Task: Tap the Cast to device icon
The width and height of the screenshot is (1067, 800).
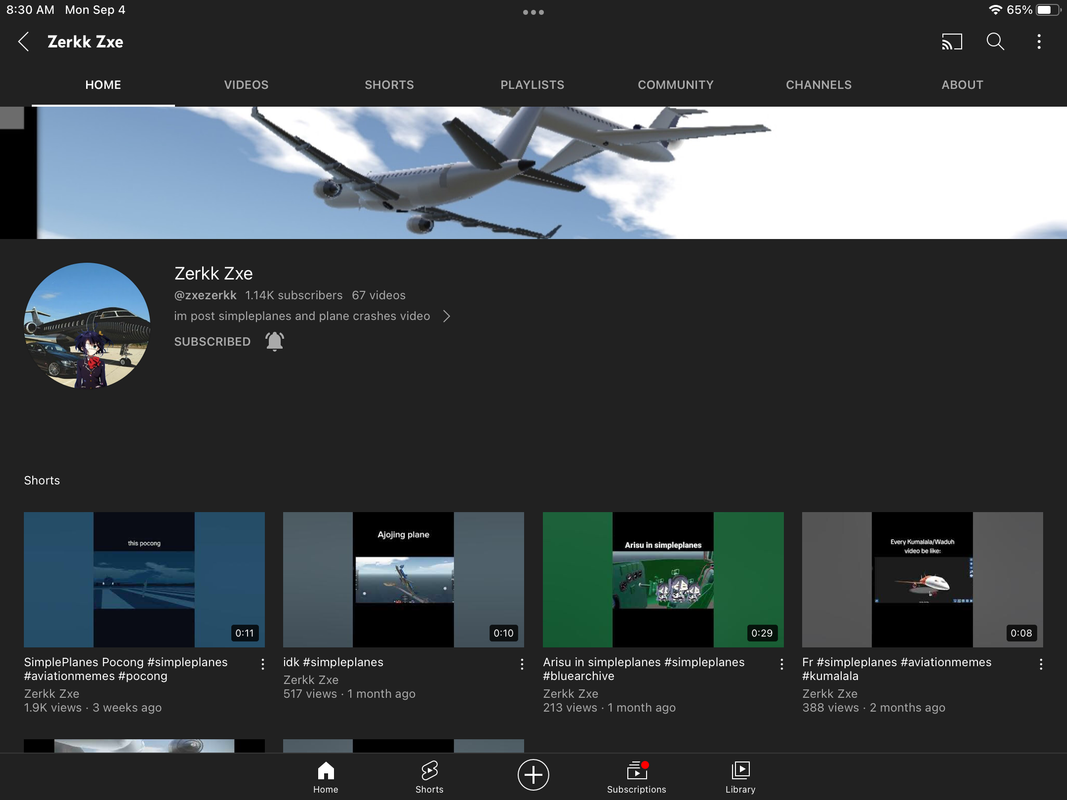Action: coord(951,41)
